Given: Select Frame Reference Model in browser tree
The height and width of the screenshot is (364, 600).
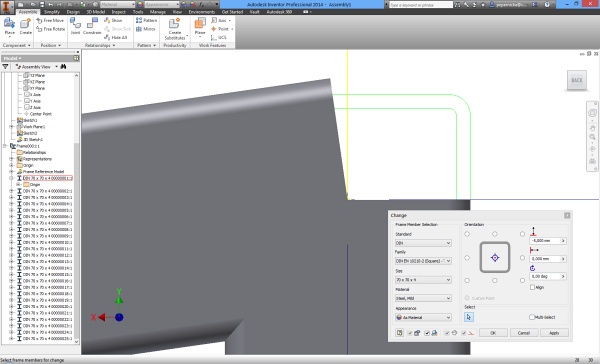Looking at the screenshot, I should [x=43, y=171].
